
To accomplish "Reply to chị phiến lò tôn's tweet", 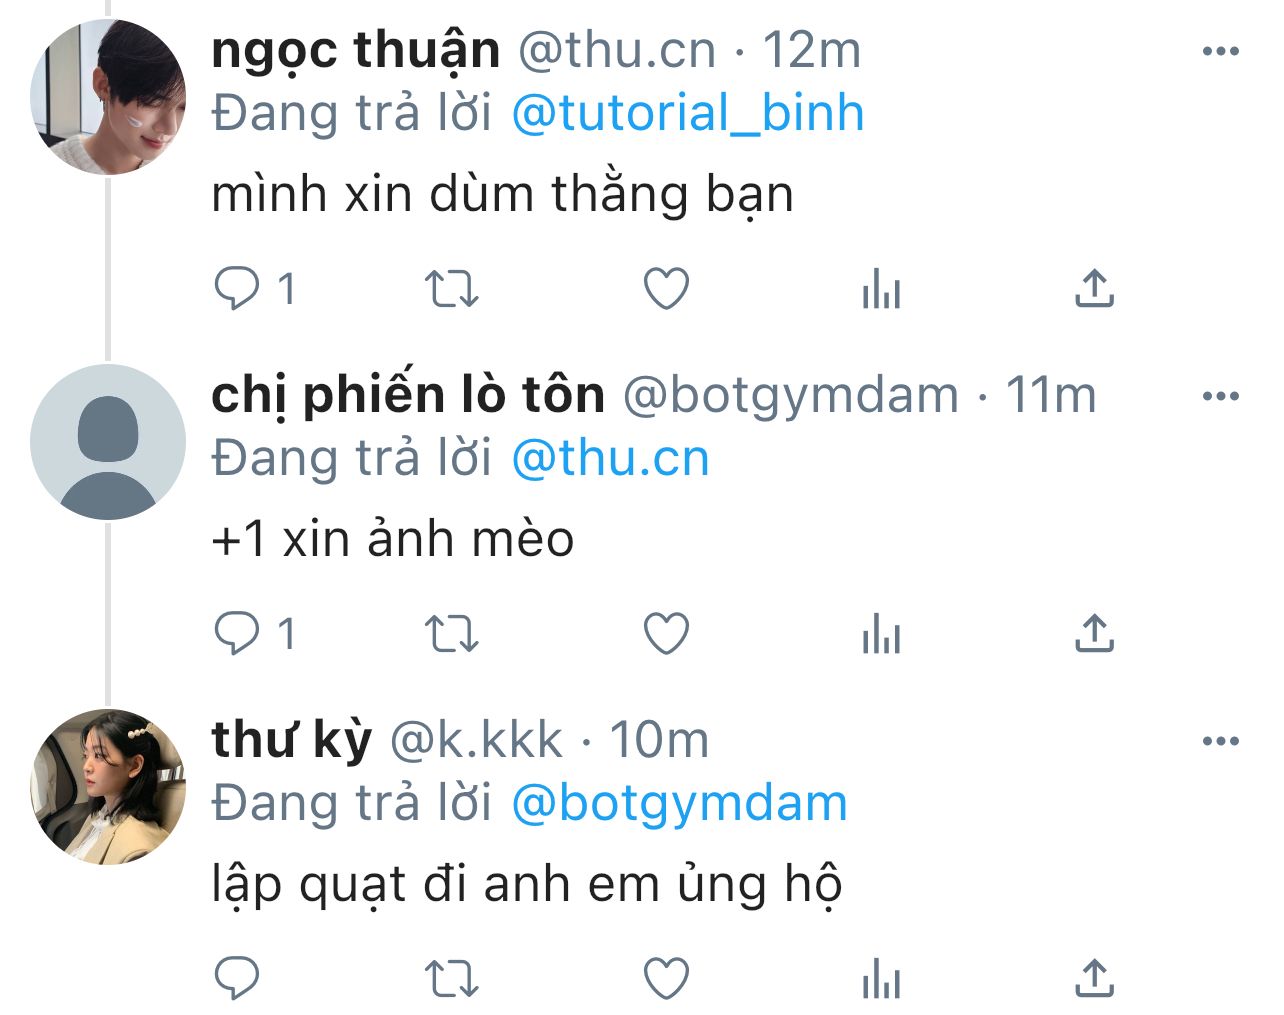I will [237, 634].
